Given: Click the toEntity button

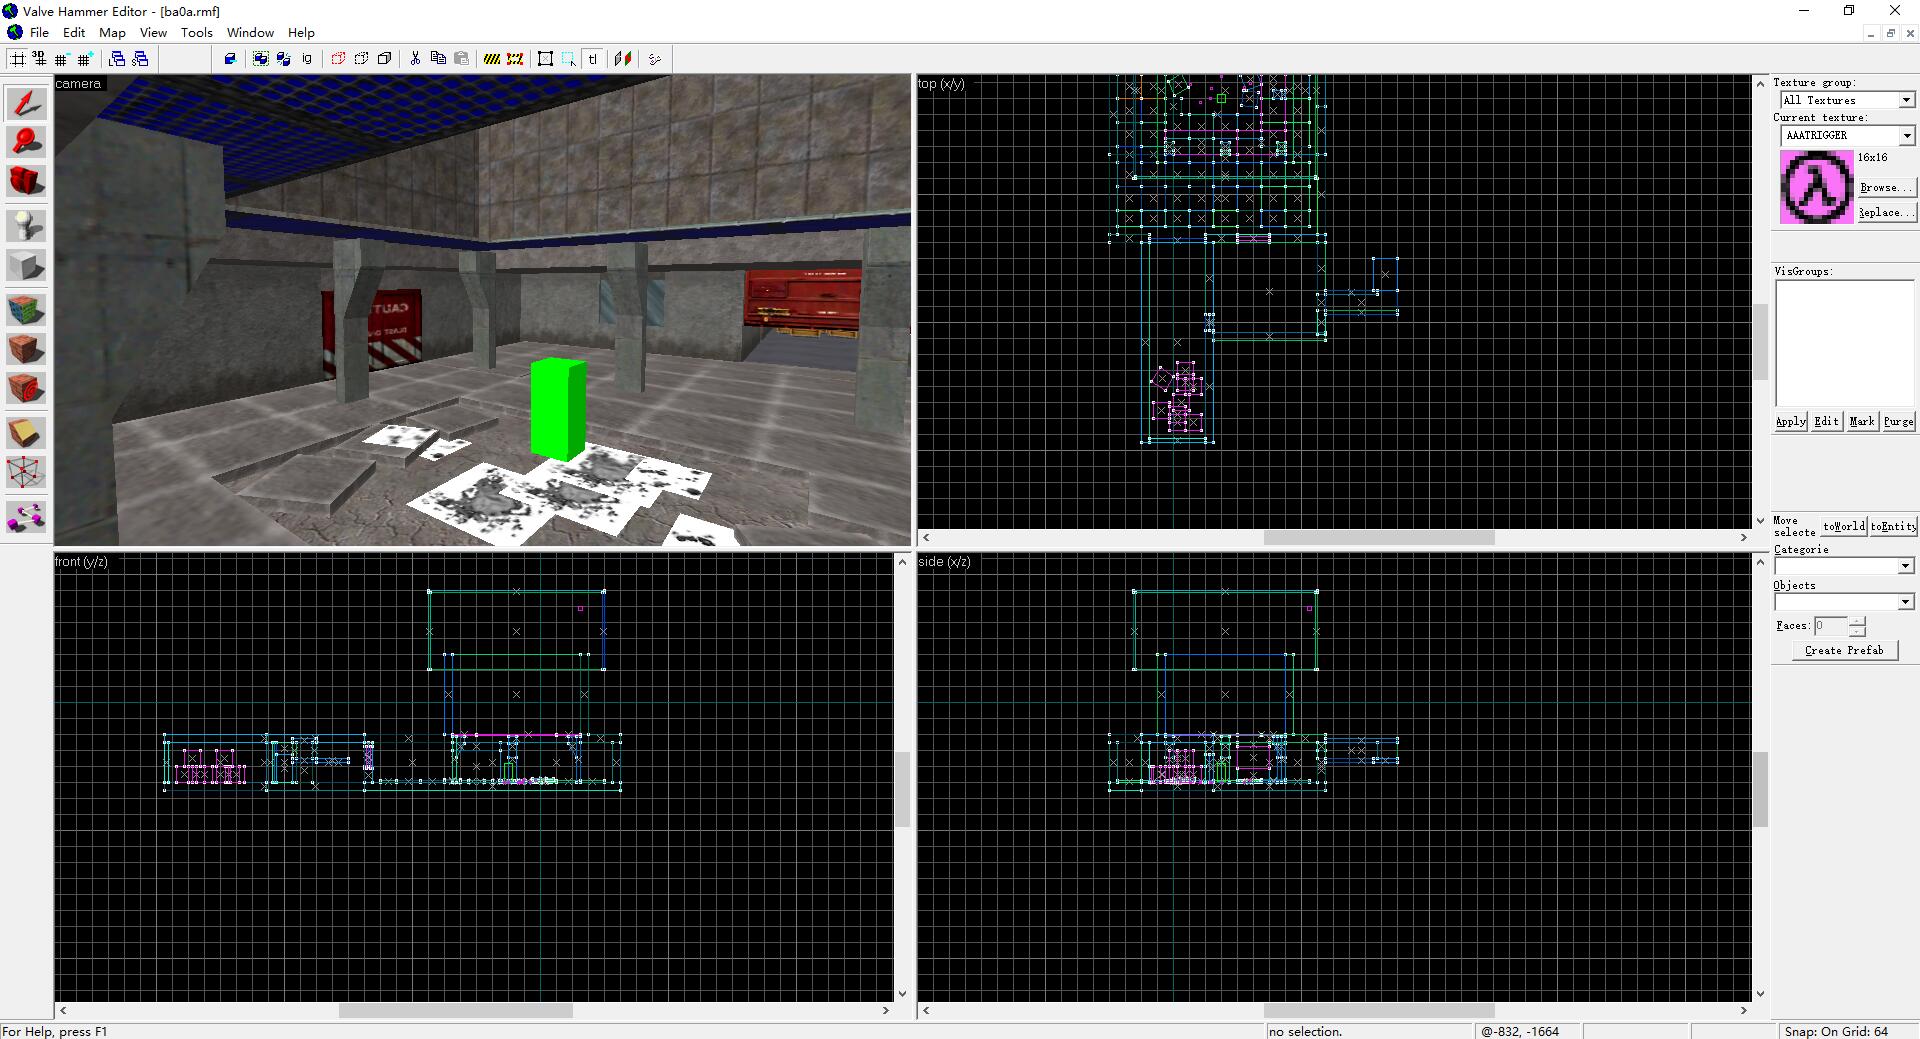Looking at the screenshot, I should pyautogui.click(x=1893, y=526).
